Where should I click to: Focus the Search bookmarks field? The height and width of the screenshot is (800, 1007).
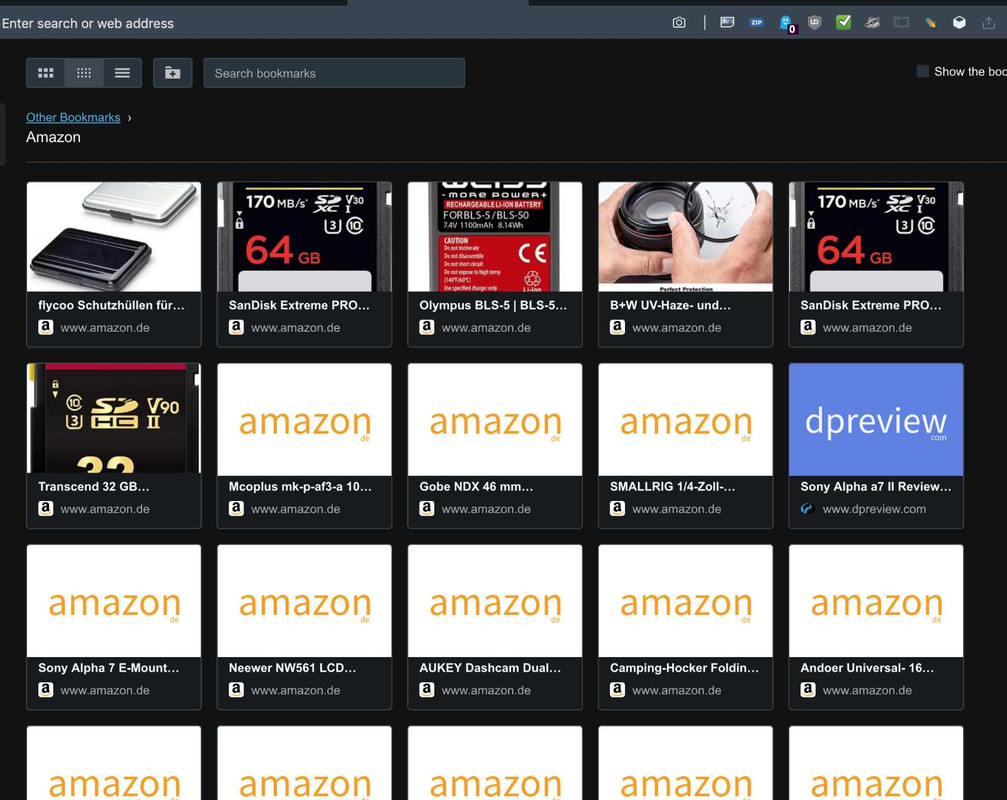pyautogui.click(x=334, y=73)
